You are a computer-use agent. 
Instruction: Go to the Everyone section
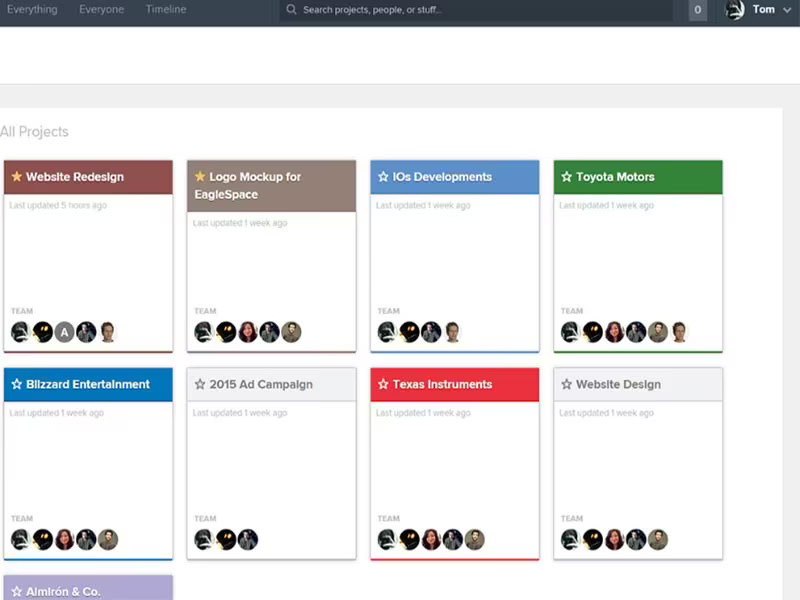[101, 9]
